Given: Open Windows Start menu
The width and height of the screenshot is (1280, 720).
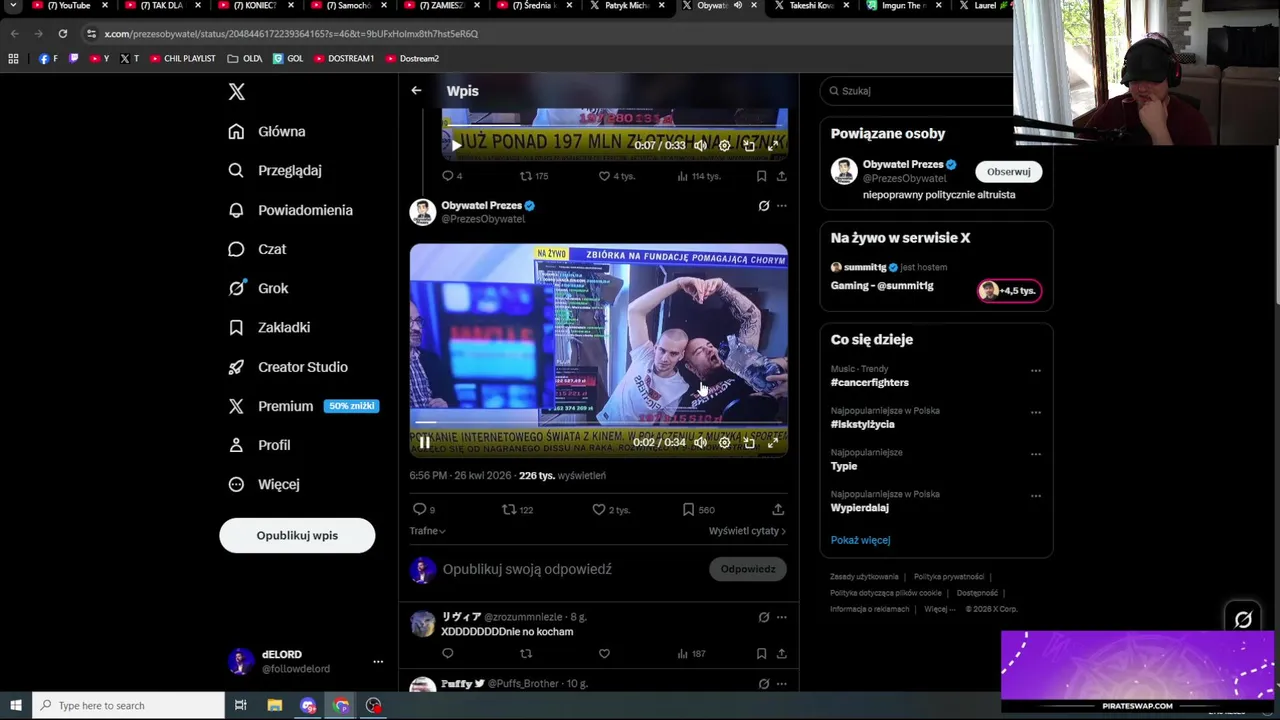Looking at the screenshot, I should (x=15, y=705).
